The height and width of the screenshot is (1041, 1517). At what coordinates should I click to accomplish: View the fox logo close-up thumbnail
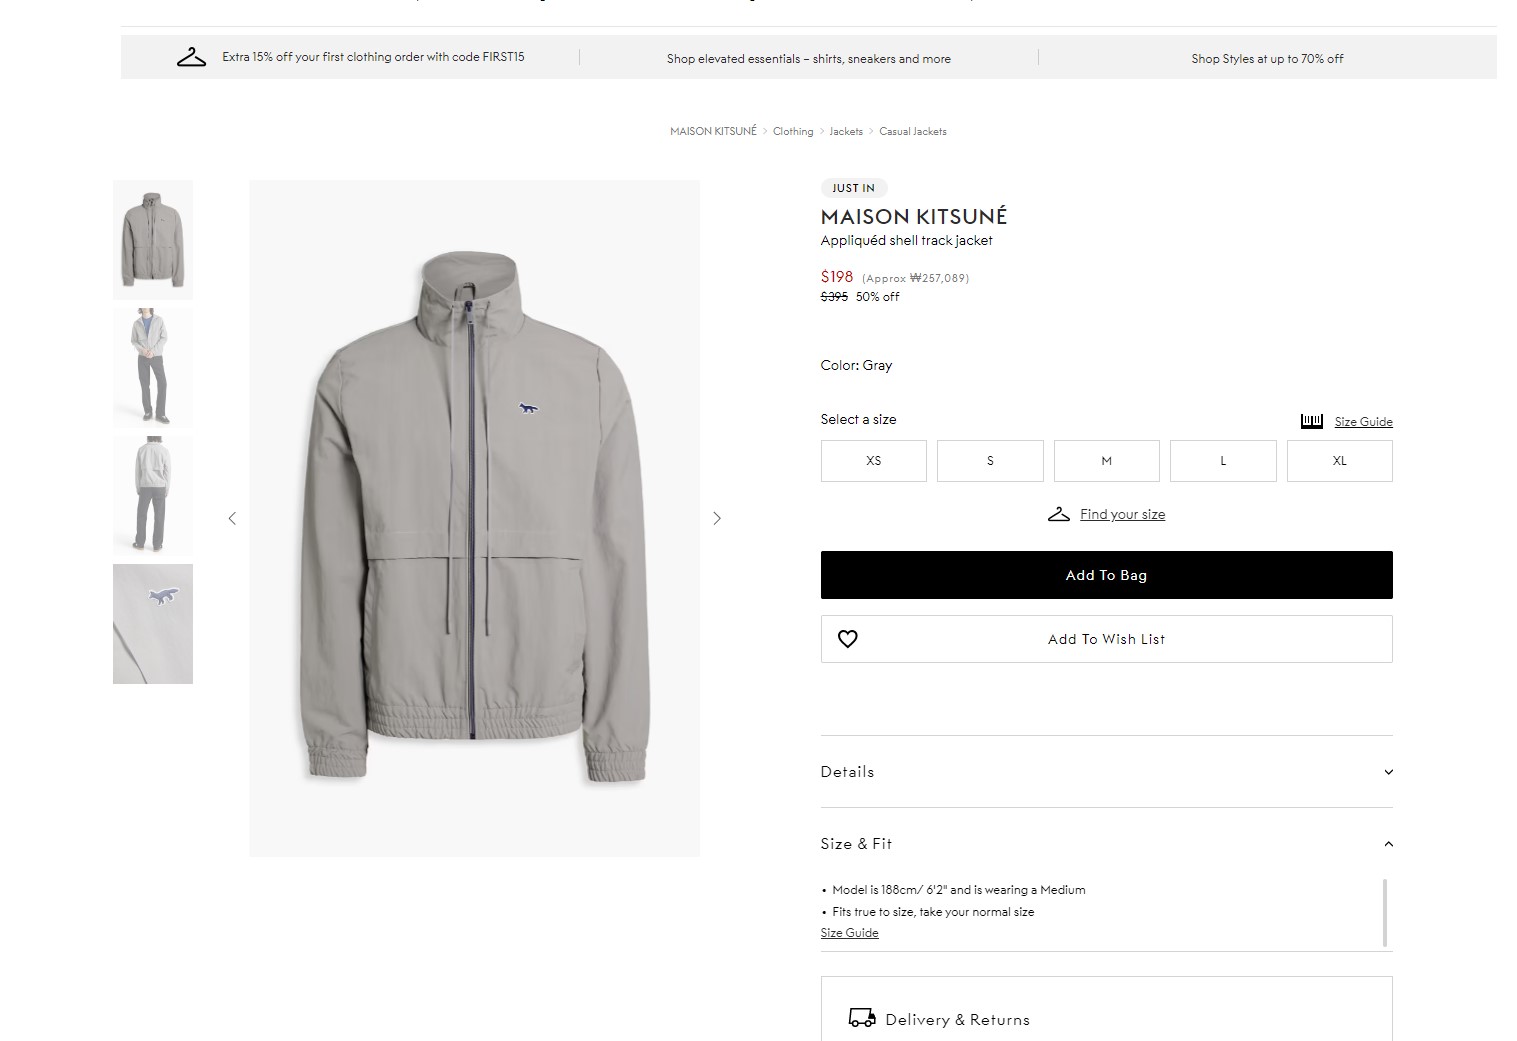[153, 624]
